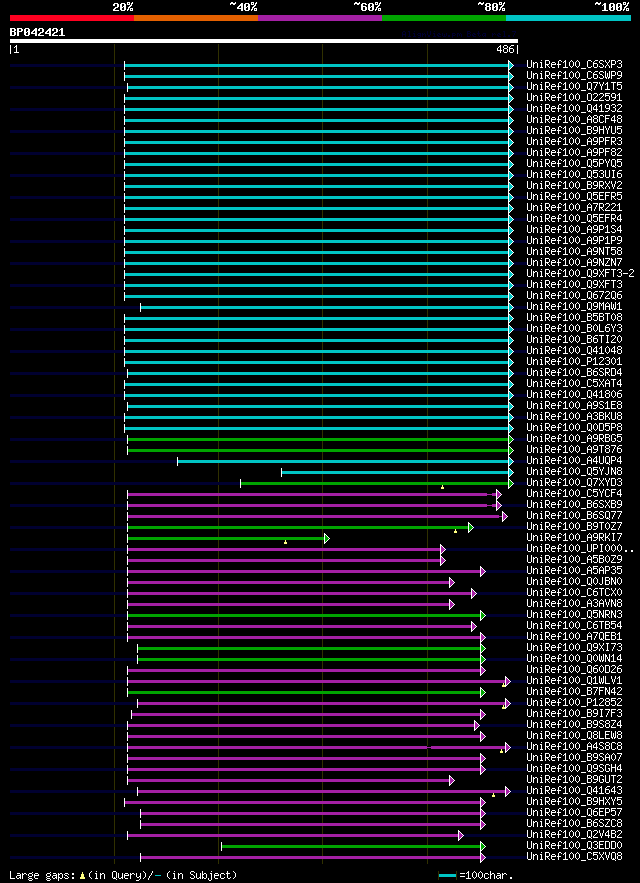The image size is (640, 883).
Task: Open hit UniRef100_Q7Y1T5
Action: point(574,87)
